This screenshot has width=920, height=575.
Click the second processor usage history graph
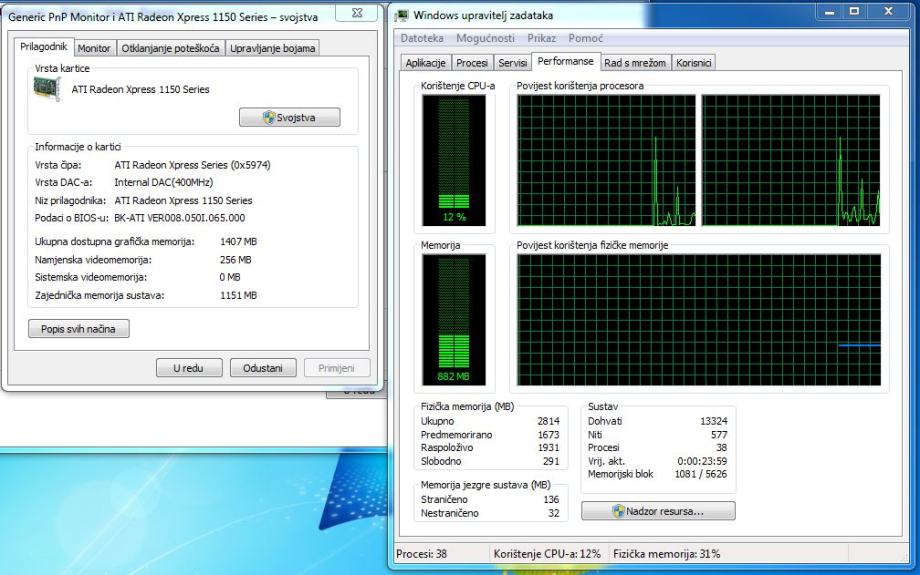pyautogui.click(x=791, y=160)
